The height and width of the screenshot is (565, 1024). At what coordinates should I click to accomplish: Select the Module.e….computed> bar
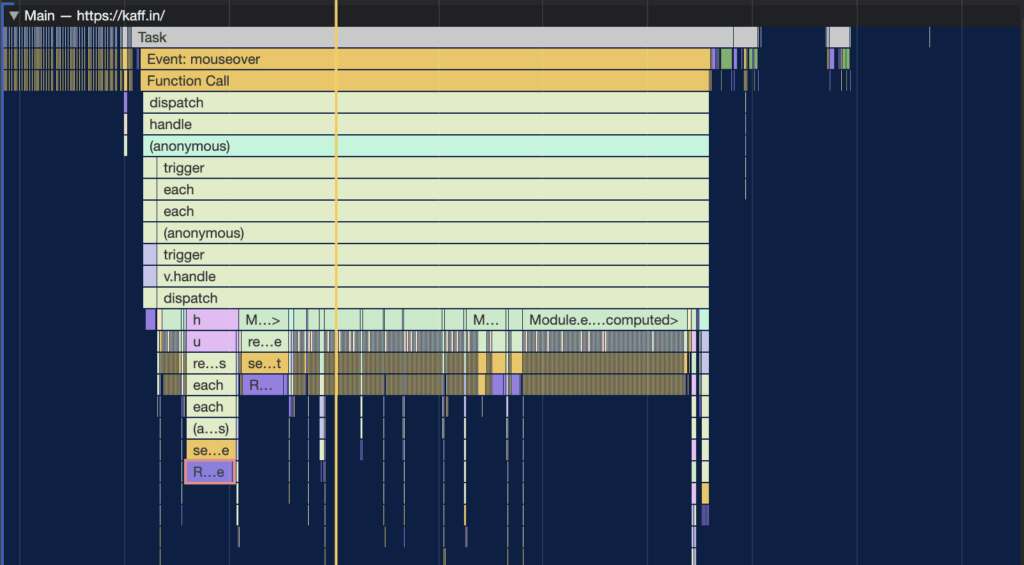605,320
